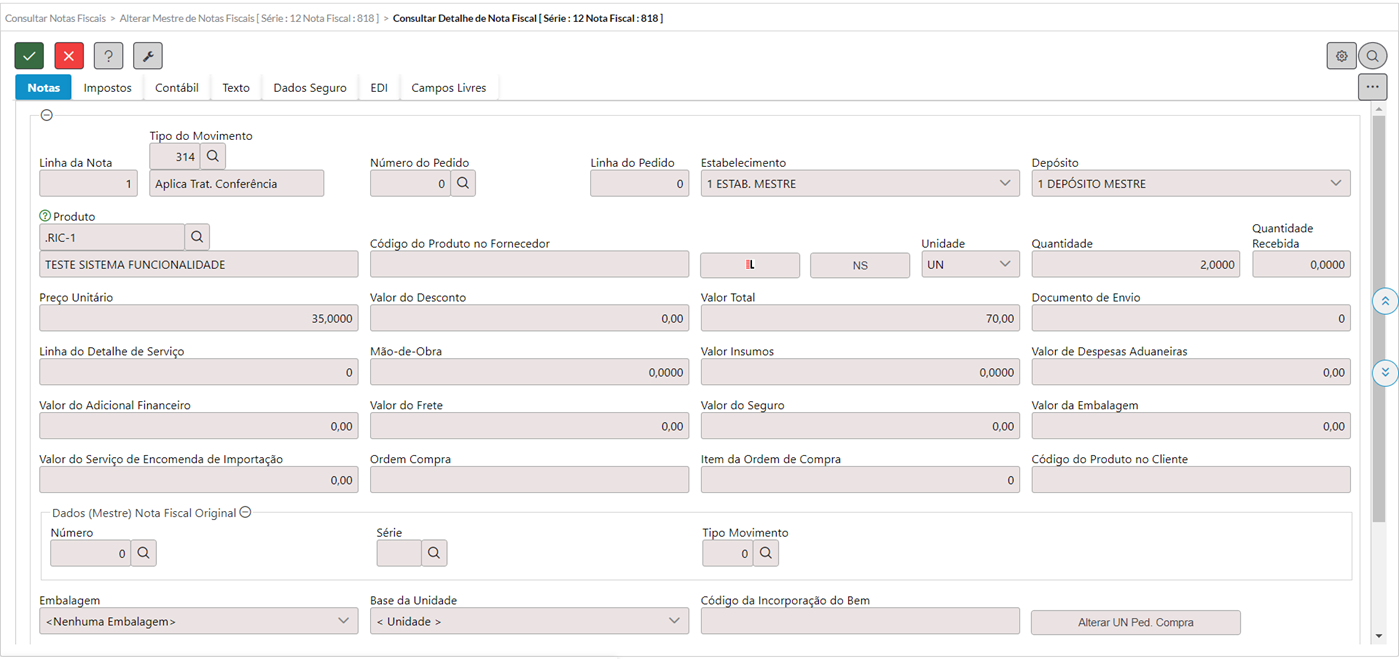Click the Série lookup magnifier
1399x659 pixels.
point(434,553)
